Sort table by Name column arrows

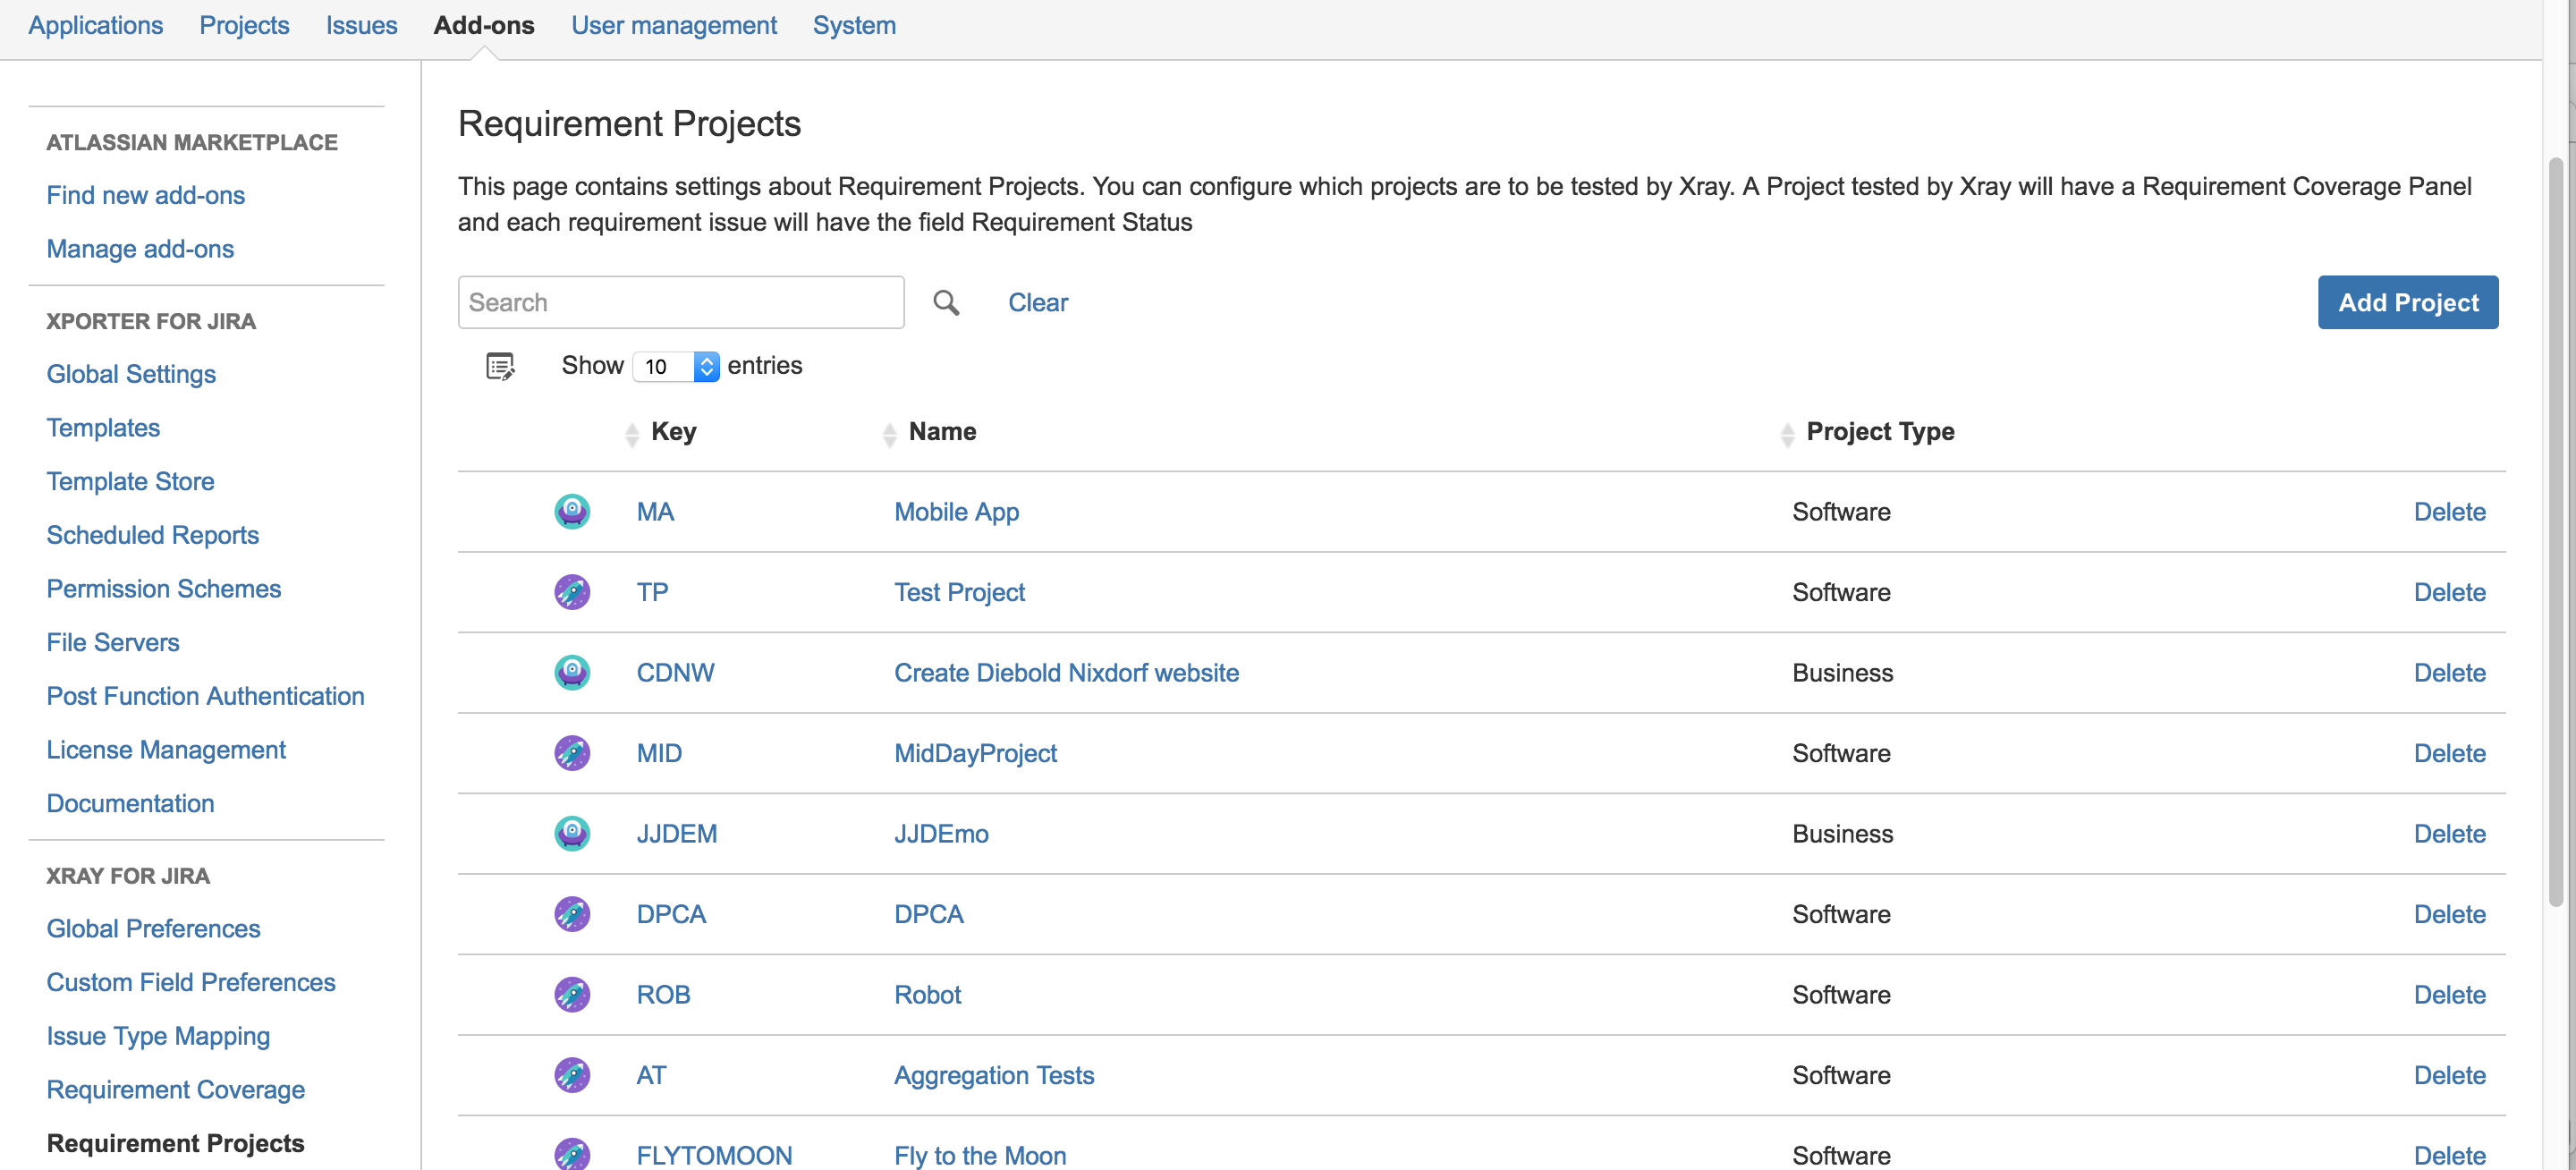pyautogui.click(x=889, y=434)
